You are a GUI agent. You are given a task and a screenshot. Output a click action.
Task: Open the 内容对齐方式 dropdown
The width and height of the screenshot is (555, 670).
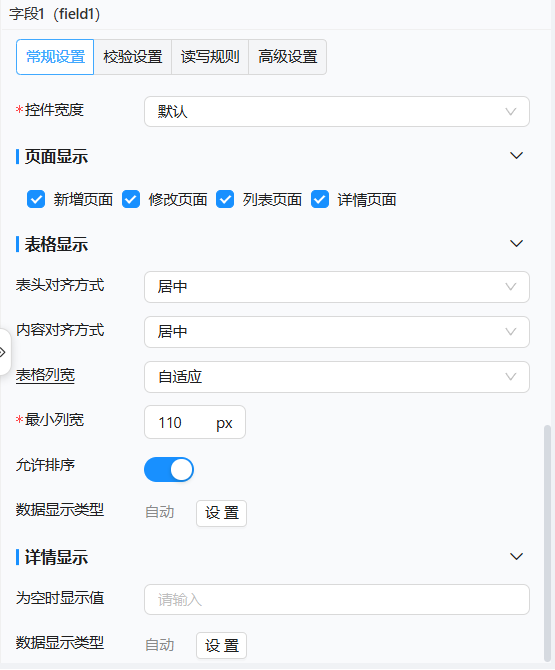click(x=337, y=332)
